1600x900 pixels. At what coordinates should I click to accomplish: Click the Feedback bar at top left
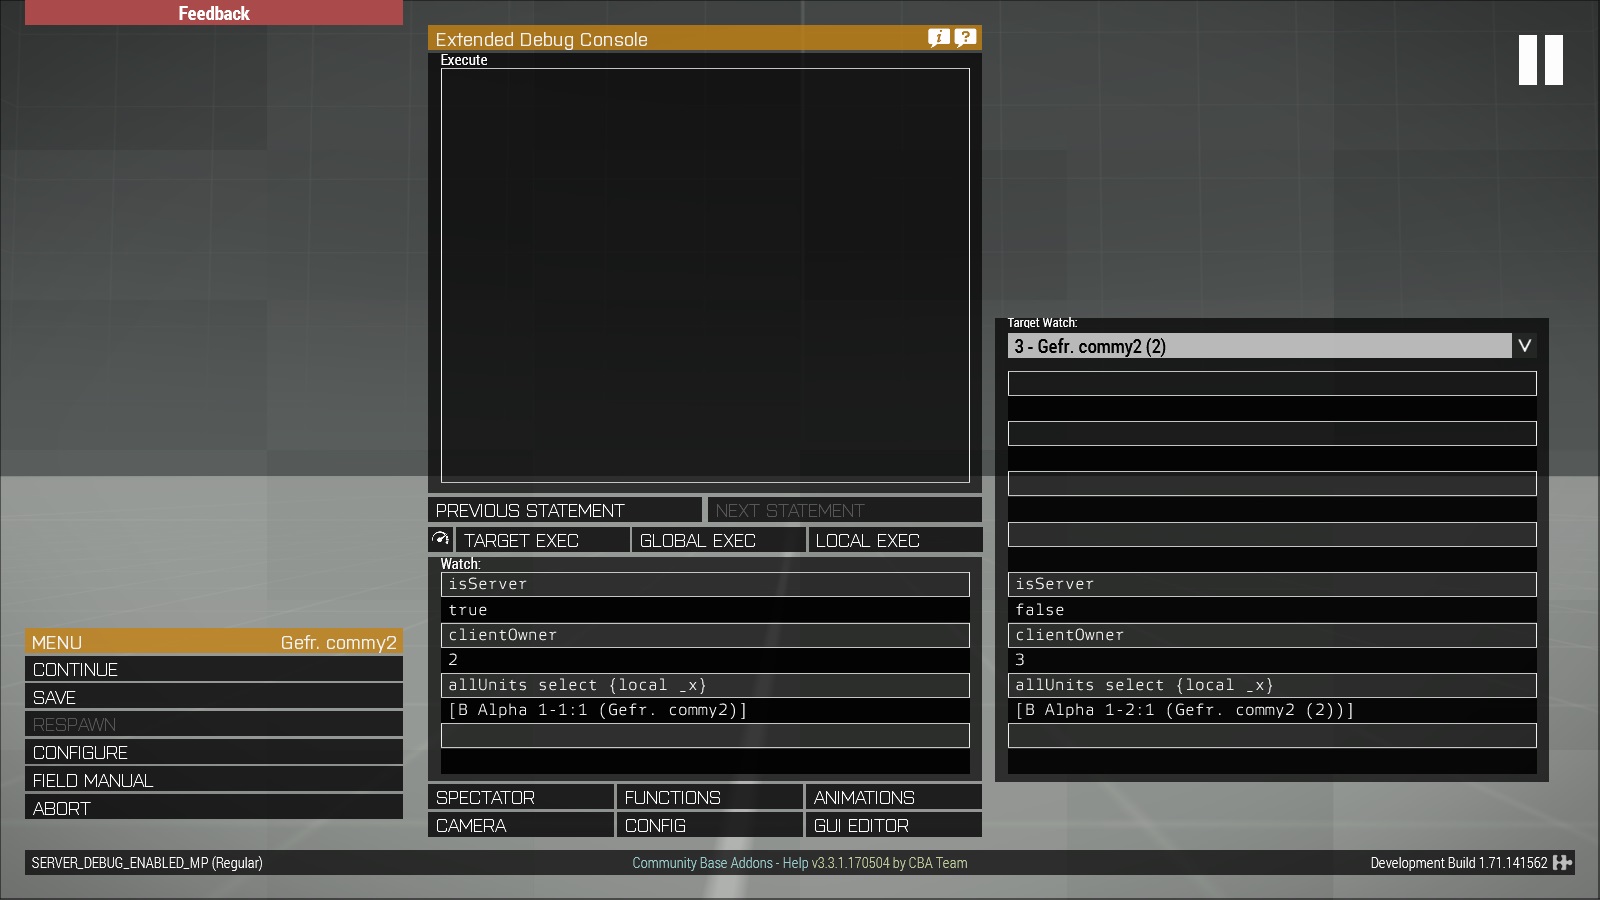(214, 13)
